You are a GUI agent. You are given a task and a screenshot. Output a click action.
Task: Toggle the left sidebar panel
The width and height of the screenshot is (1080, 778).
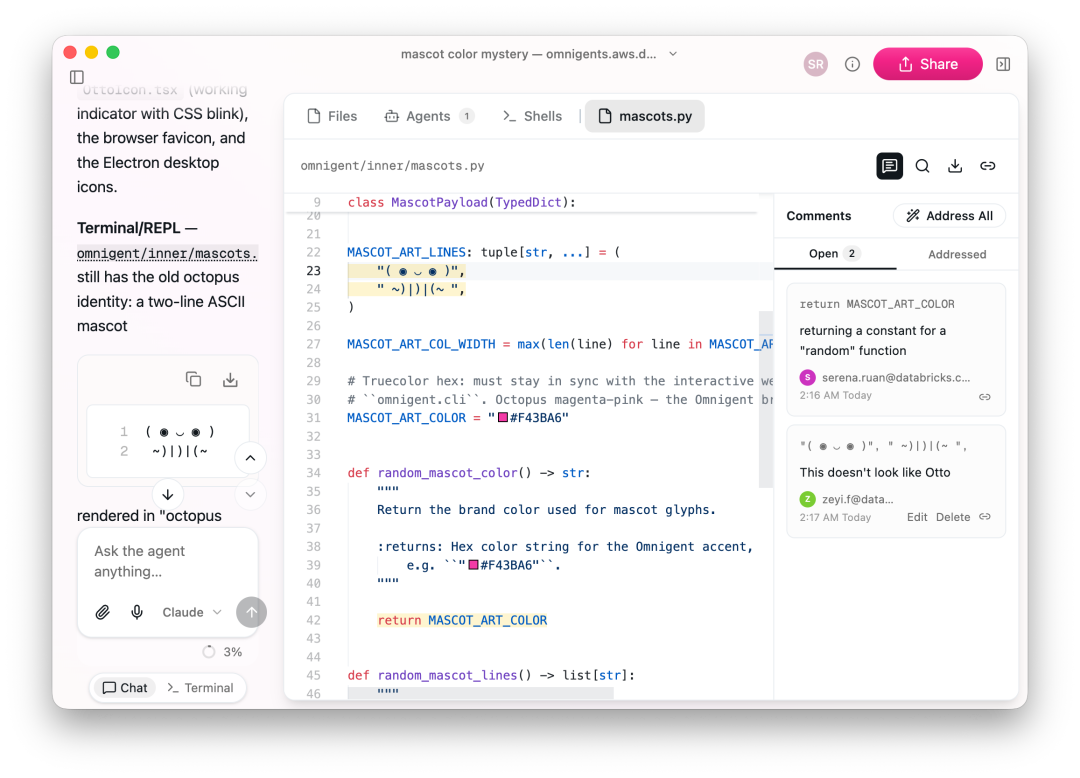77,77
